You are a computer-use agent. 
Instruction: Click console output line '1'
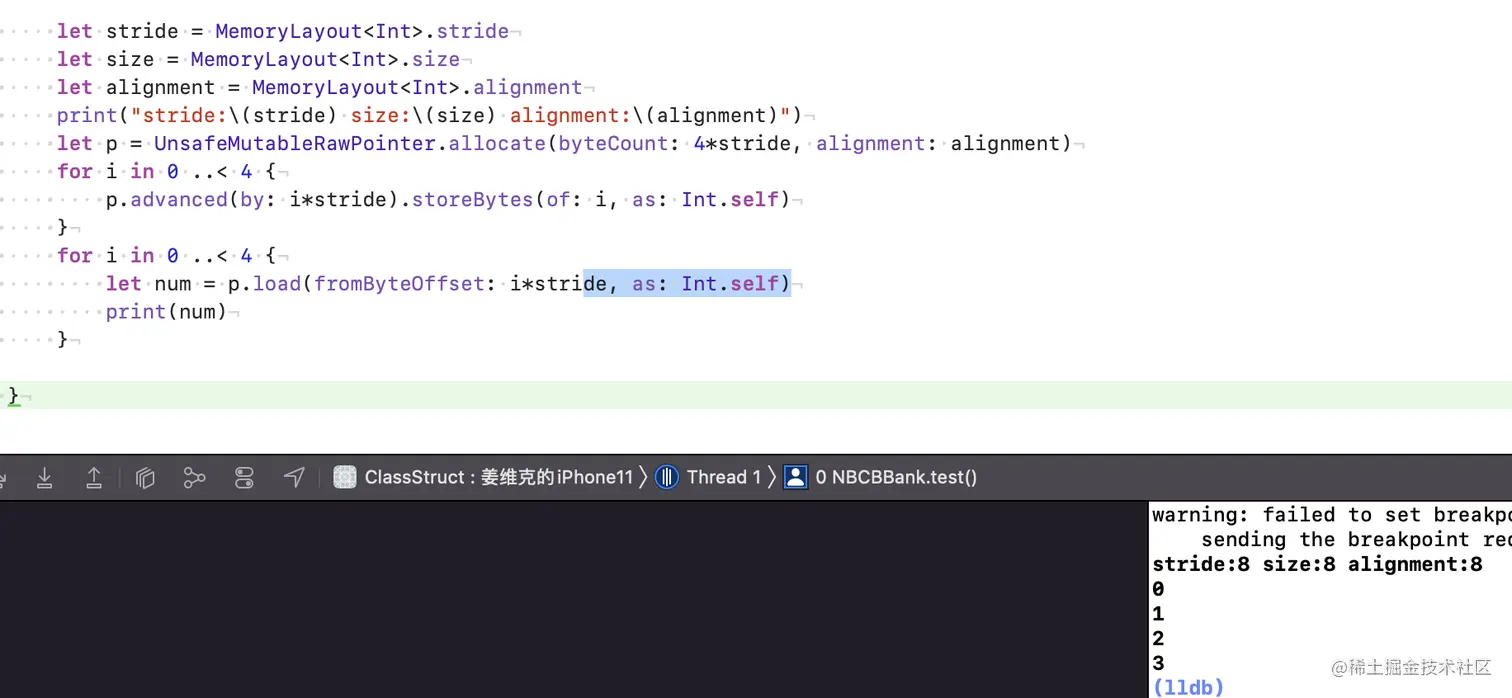(x=1158, y=614)
